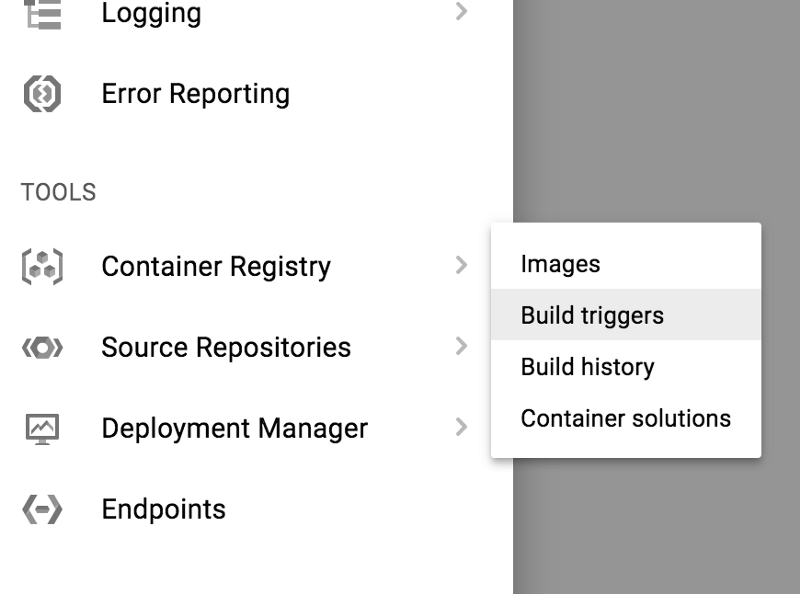Viewport: 800px width, 594px height.
Task: Go to the Endpoints page
Action: pyautogui.click(x=163, y=509)
